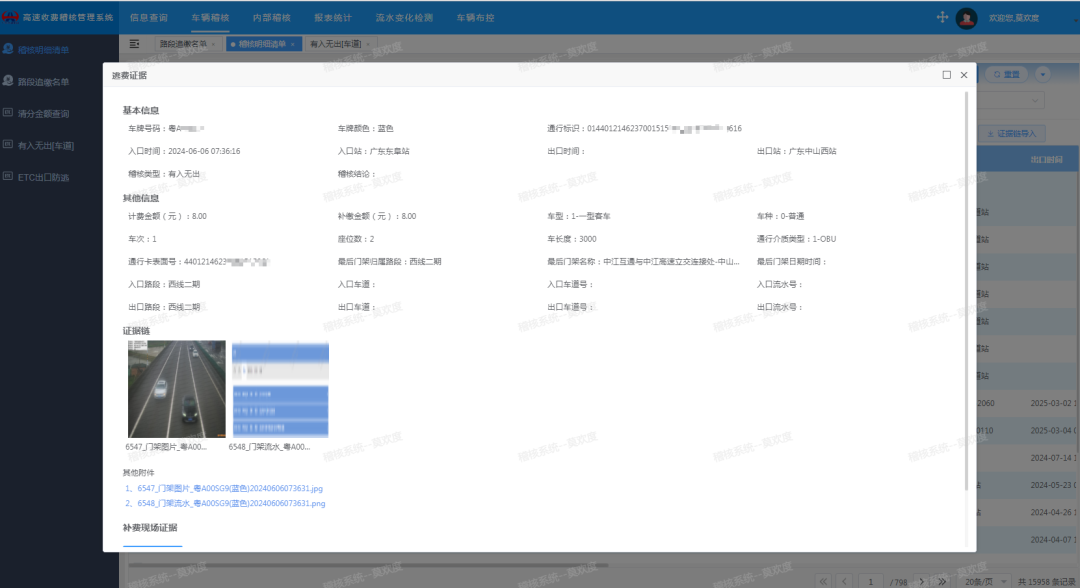
Task: Open 车辆布控 menu
Action: [475, 18]
